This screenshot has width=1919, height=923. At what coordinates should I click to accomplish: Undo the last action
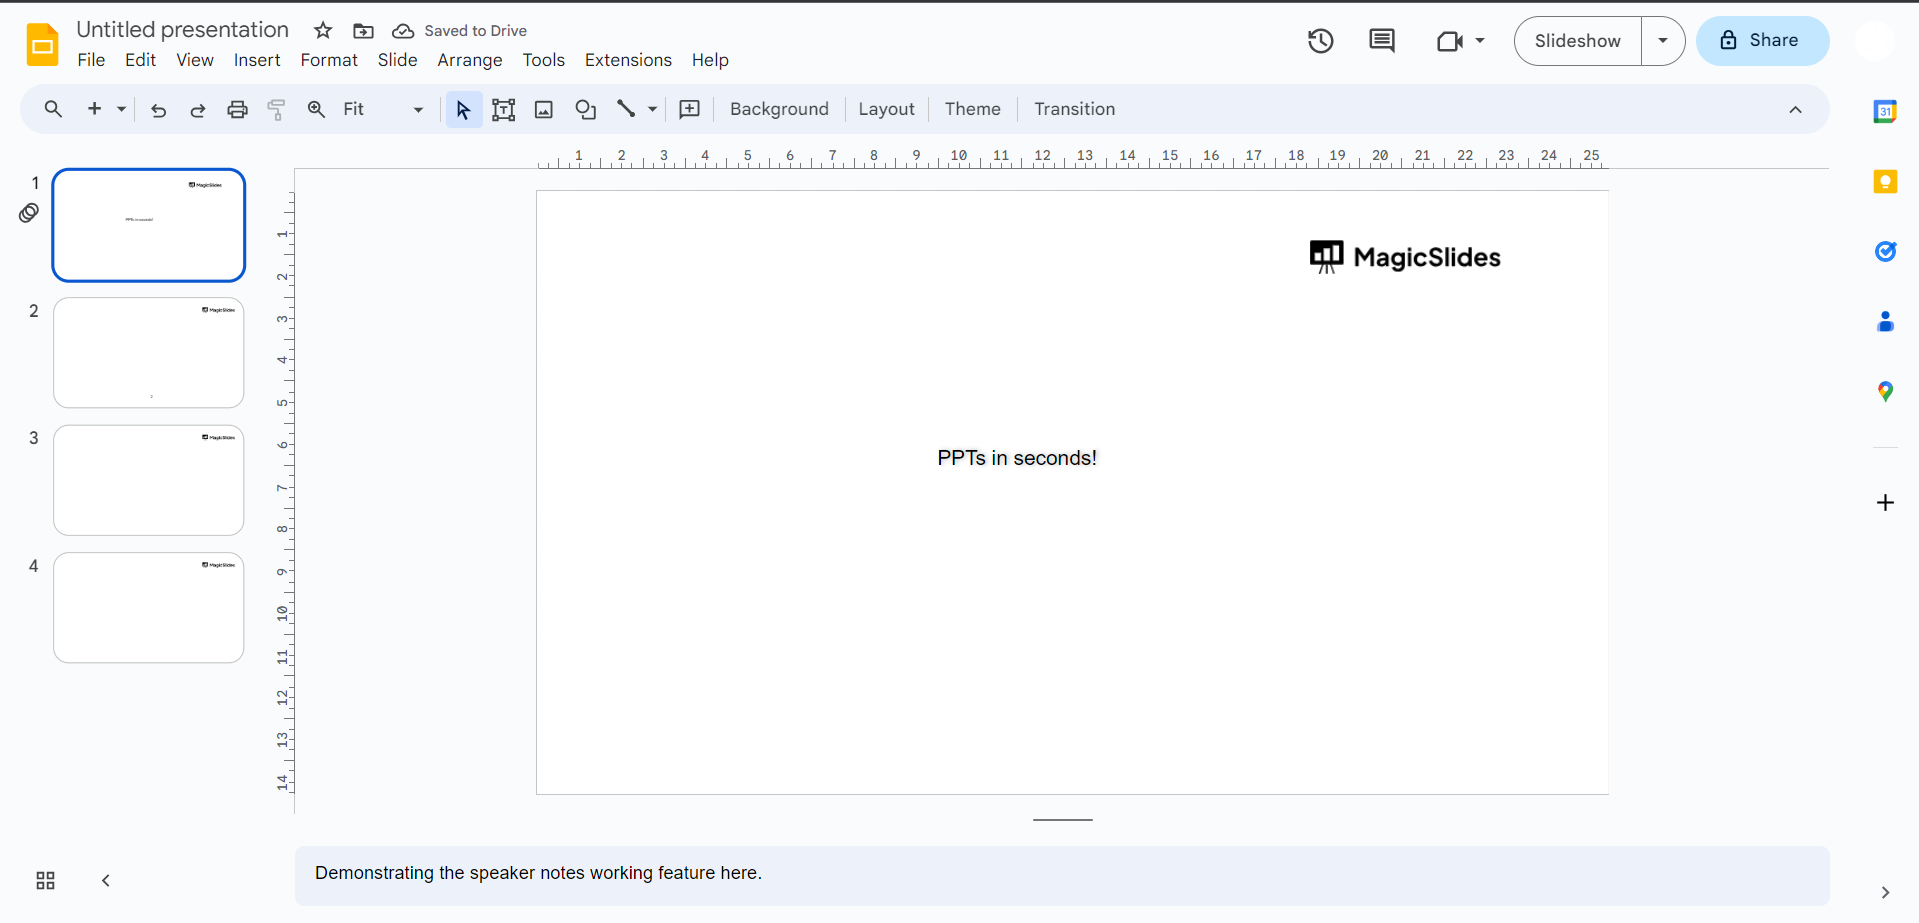click(x=158, y=110)
